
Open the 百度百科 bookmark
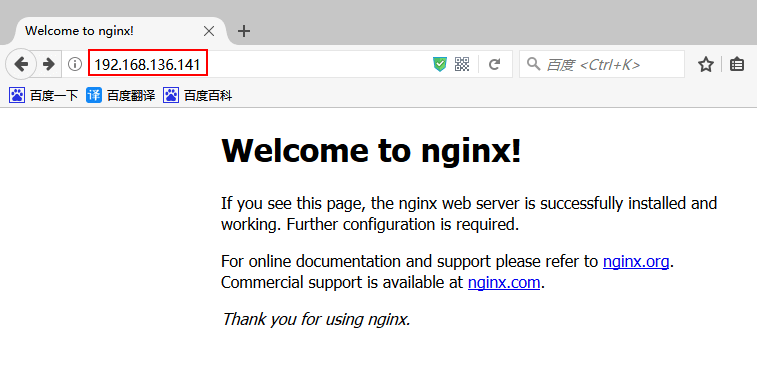(198, 96)
